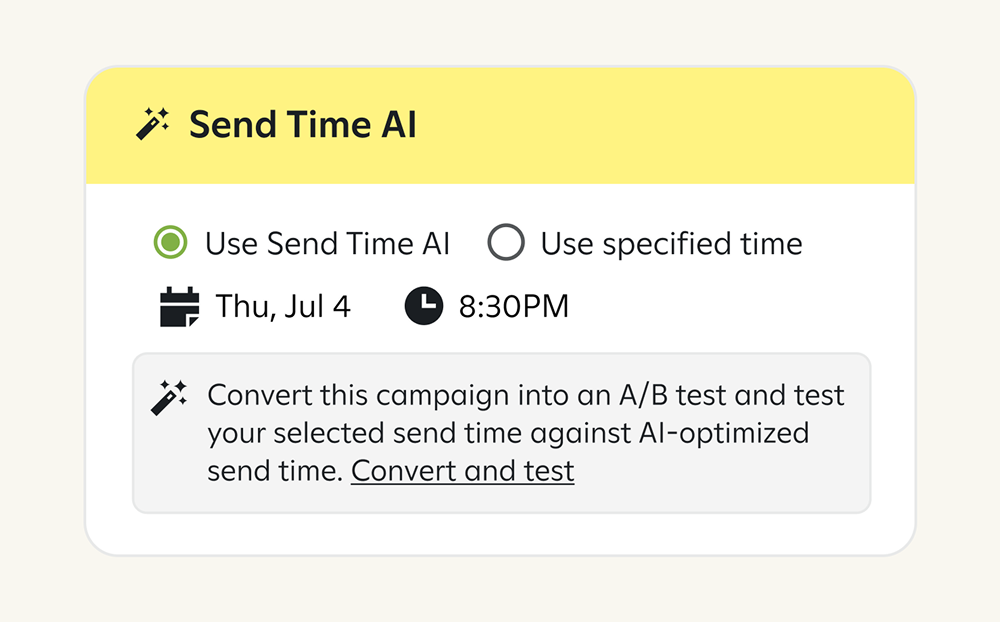Click the 'Use Send Time AI' label text
Viewport: 1000px width, 622px height.
click(x=327, y=244)
